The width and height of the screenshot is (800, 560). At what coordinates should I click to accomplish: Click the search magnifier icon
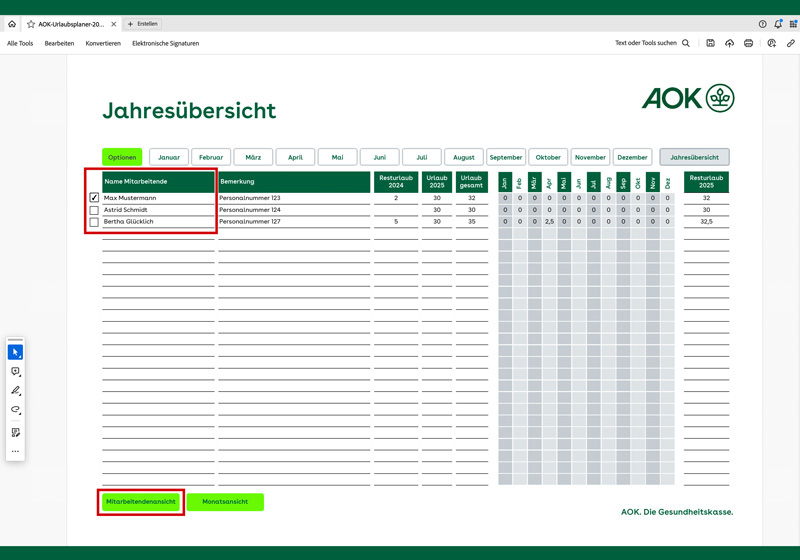tap(686, 43)
